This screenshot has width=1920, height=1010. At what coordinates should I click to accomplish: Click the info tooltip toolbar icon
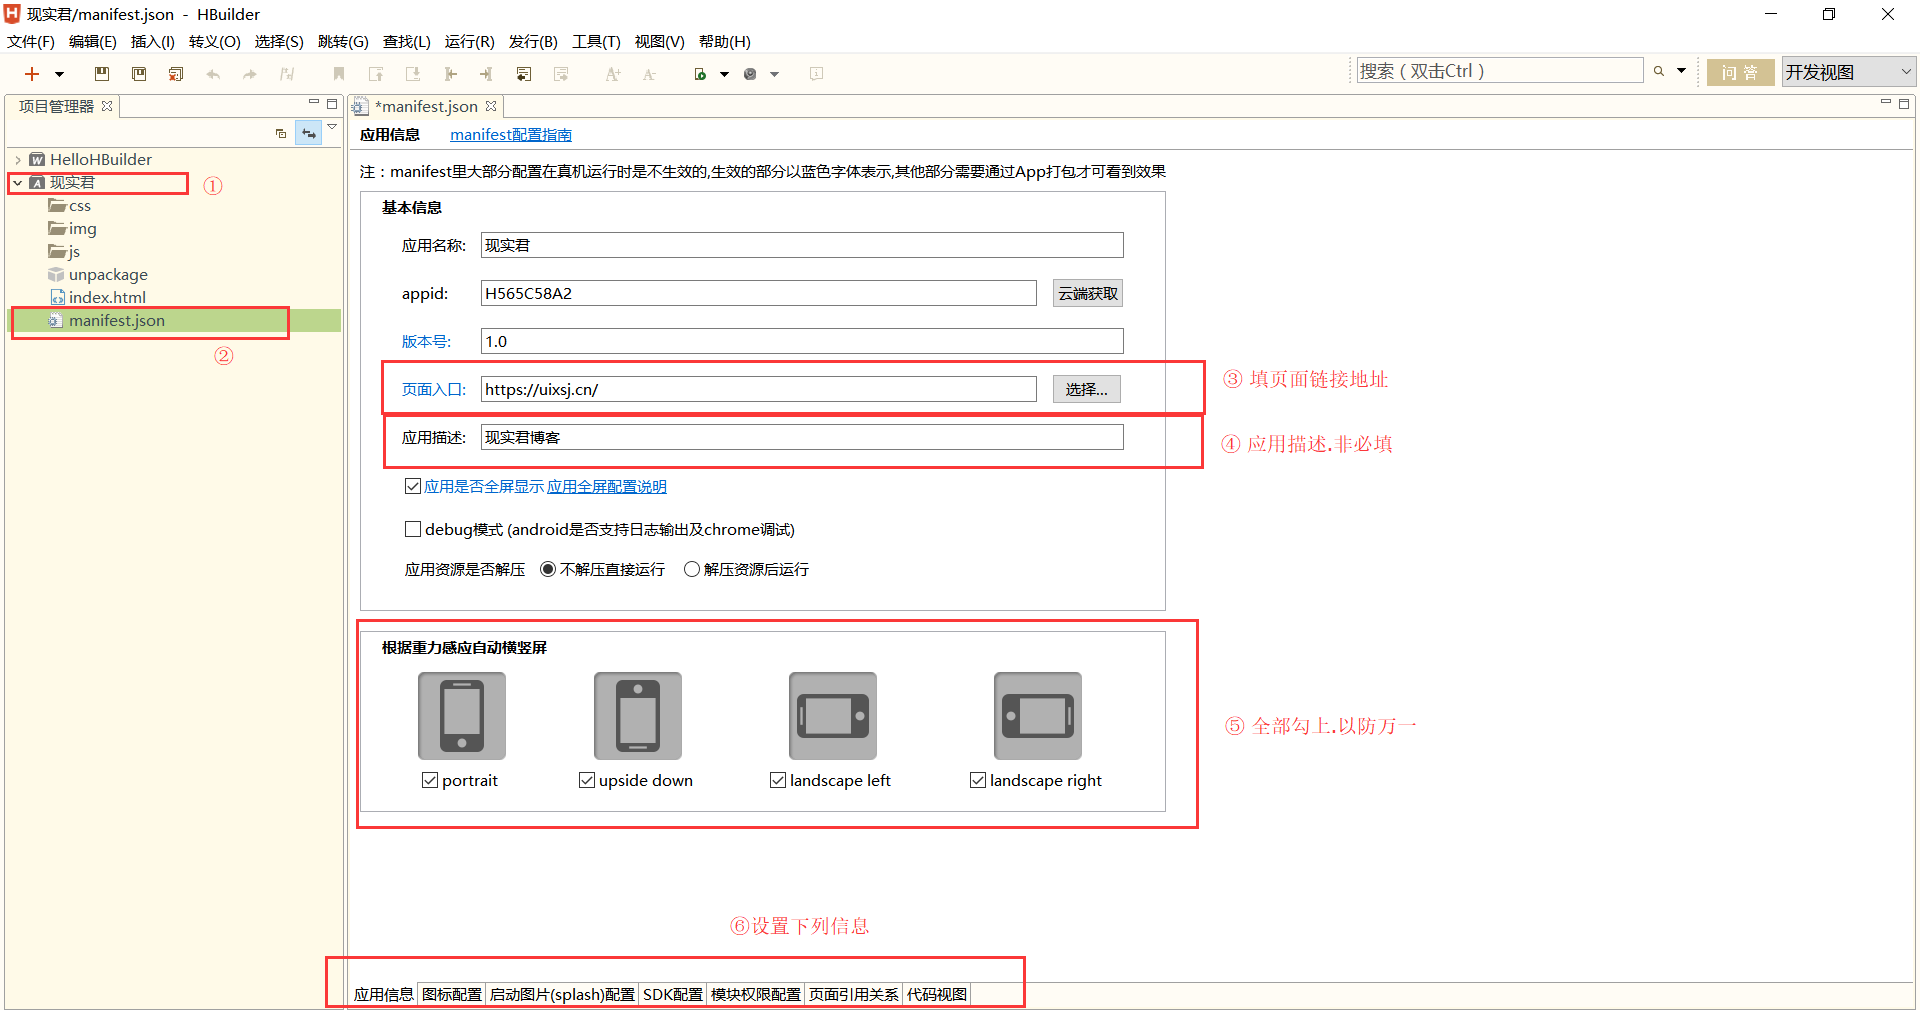[816, 74]
